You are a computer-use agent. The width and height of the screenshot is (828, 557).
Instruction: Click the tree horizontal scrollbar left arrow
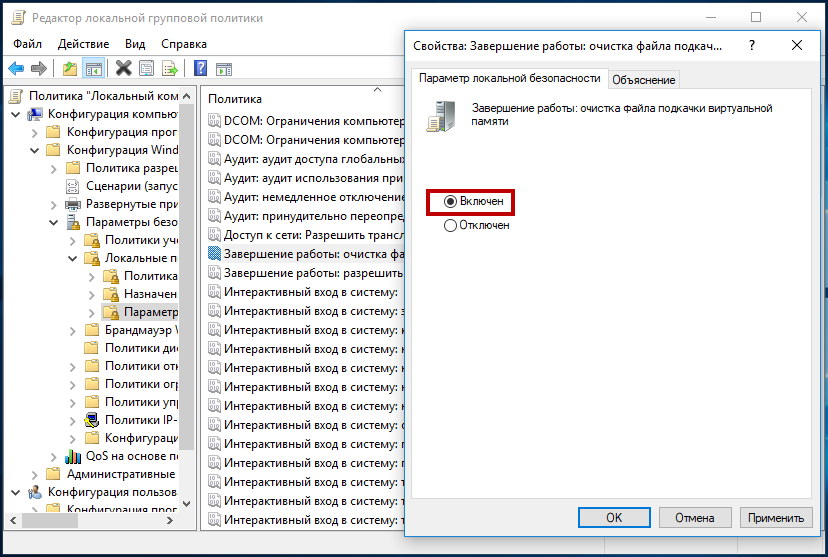pyautogui.click(x=13, y=521)
